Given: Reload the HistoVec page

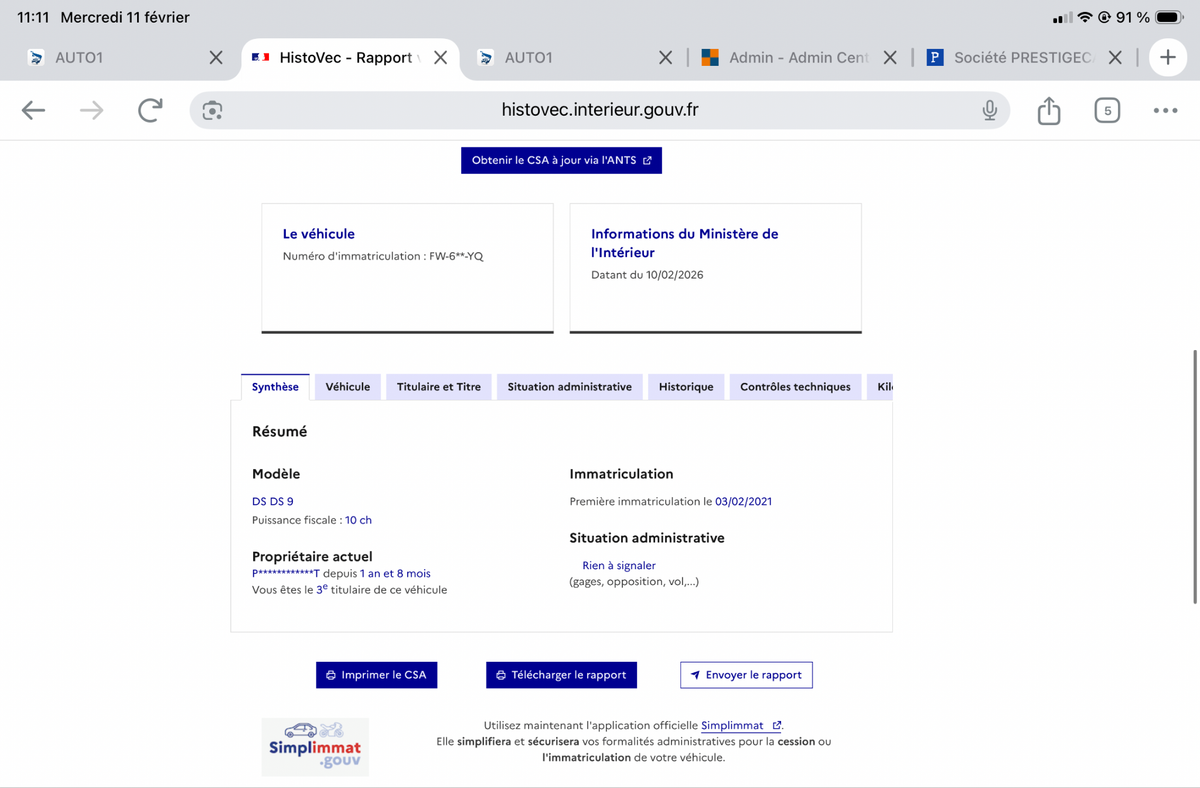Looking at the screenshot, I should coord(150,110).
